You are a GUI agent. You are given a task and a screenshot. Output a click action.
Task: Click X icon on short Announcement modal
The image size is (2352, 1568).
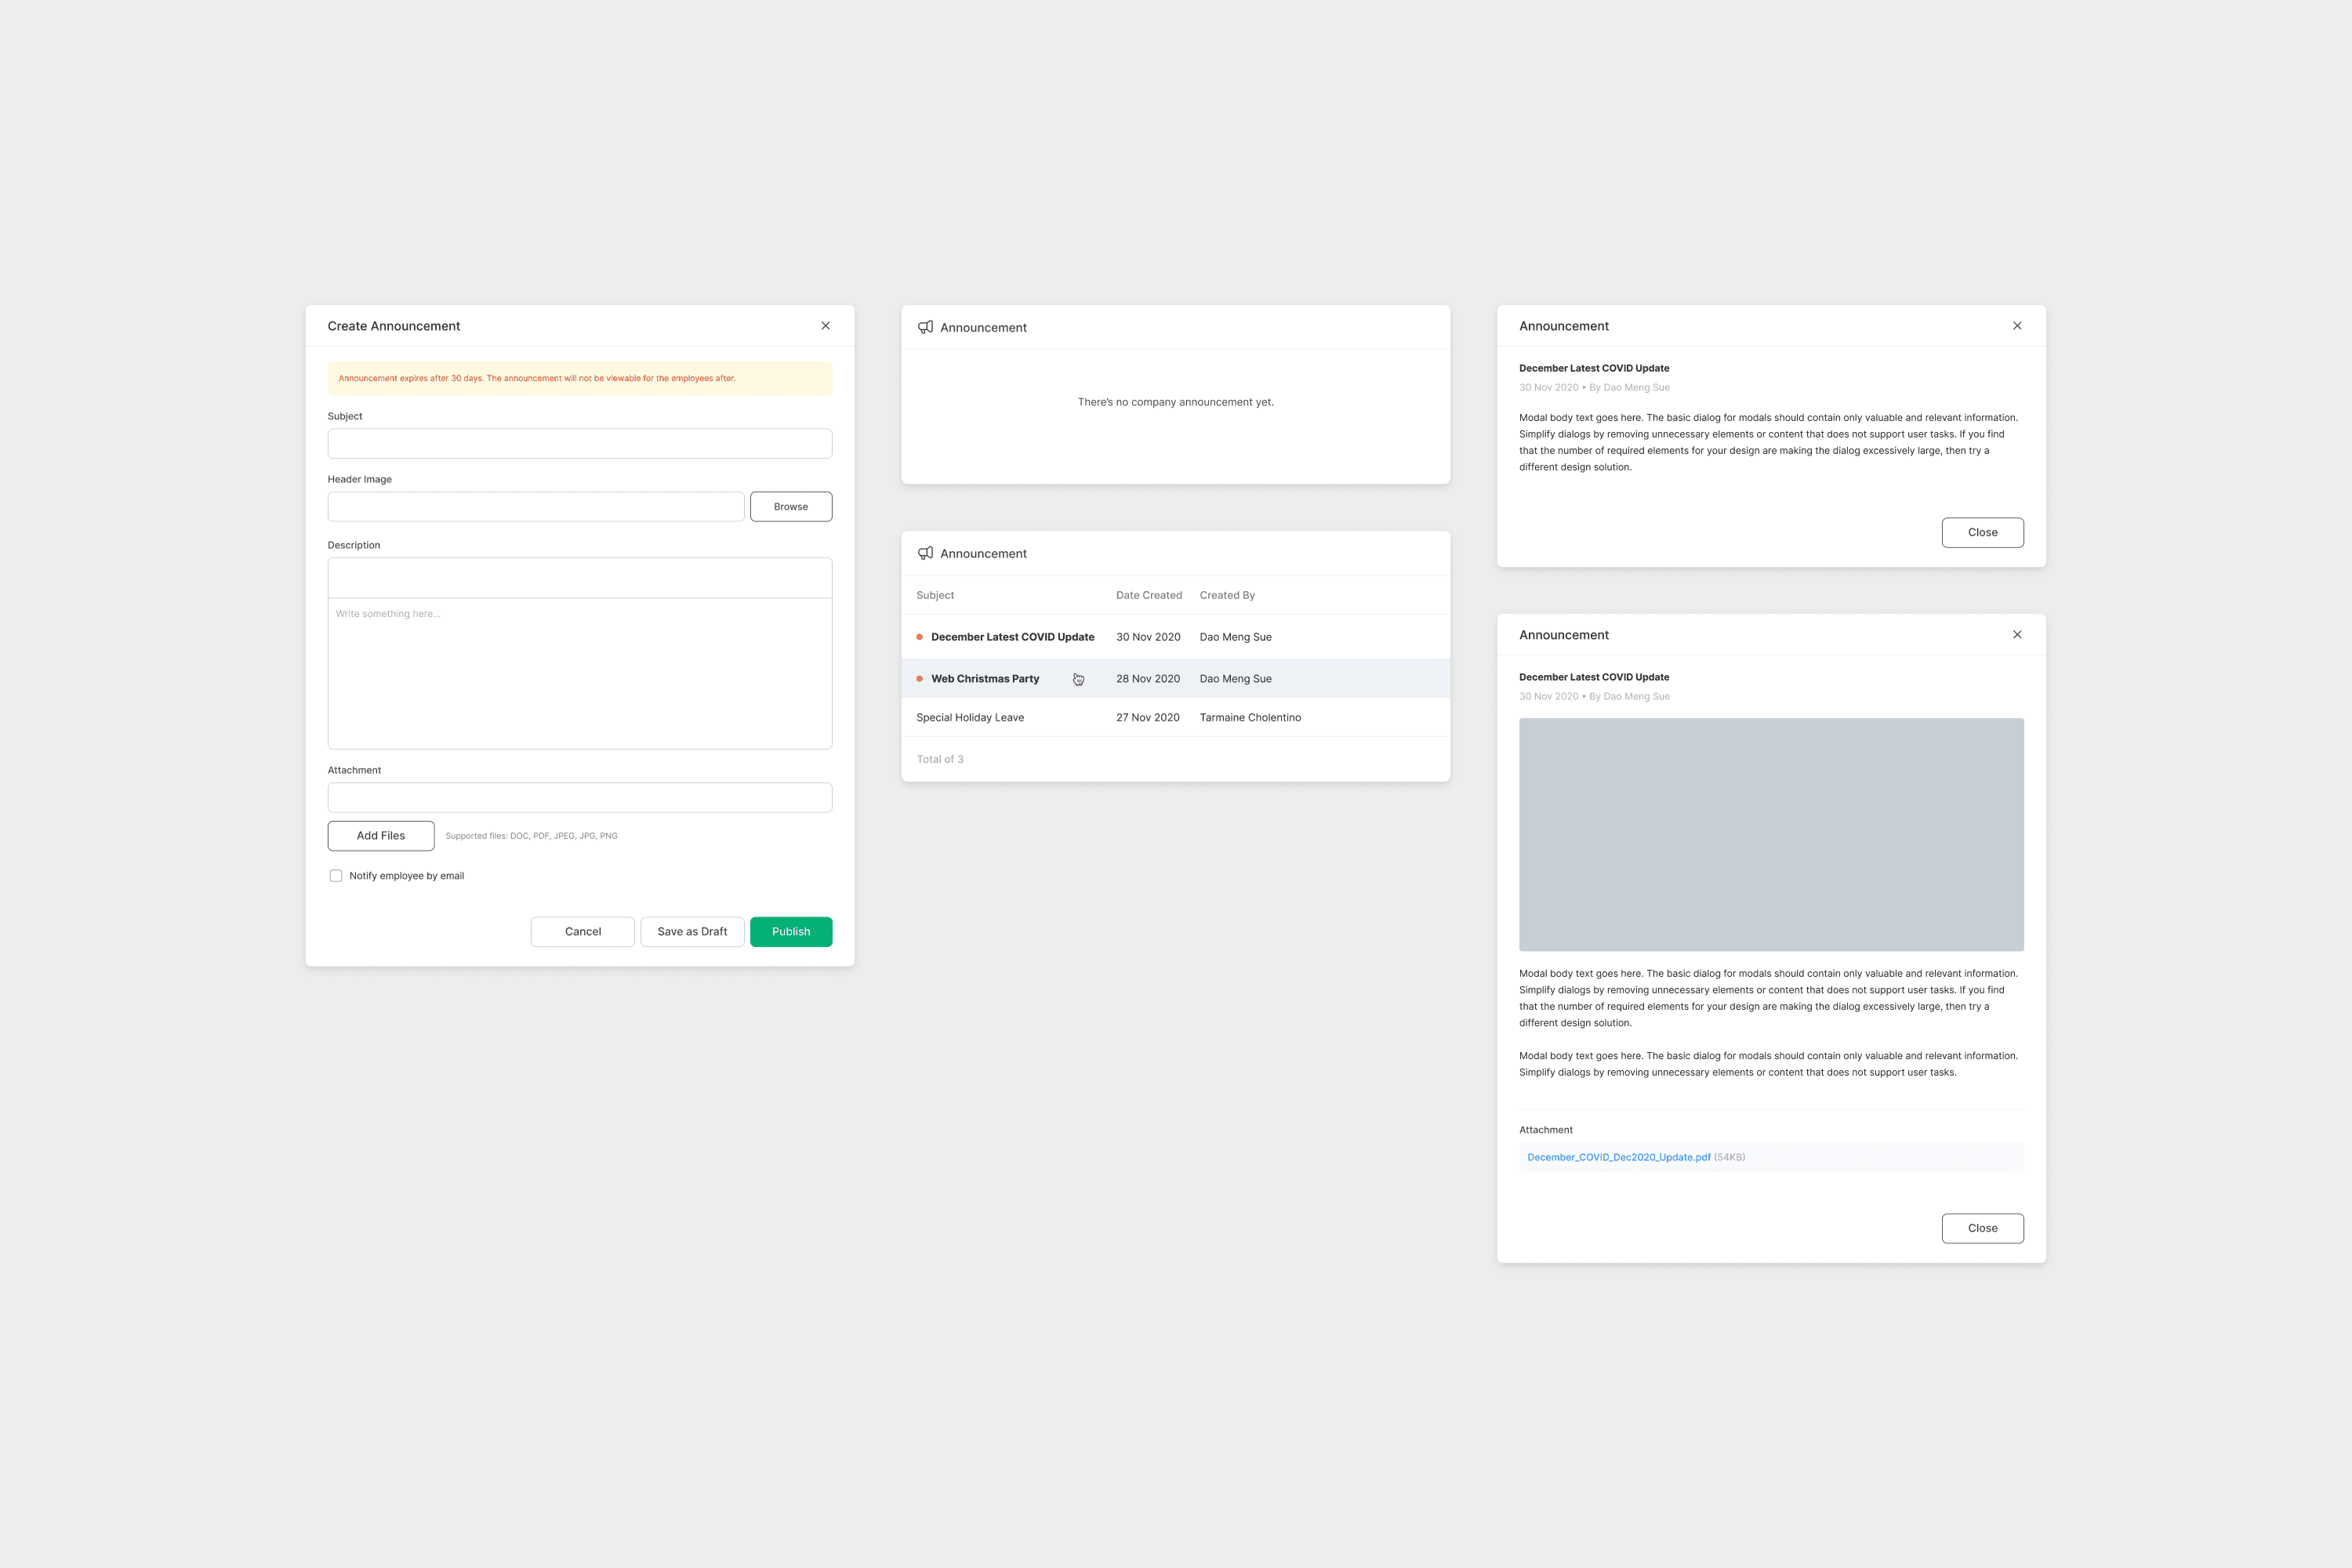[2017, 326]
